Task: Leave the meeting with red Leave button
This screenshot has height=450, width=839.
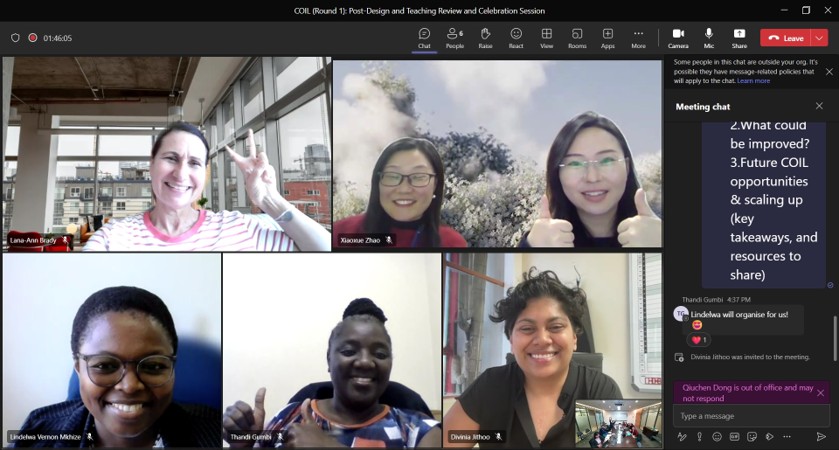Action: point(786,38)
